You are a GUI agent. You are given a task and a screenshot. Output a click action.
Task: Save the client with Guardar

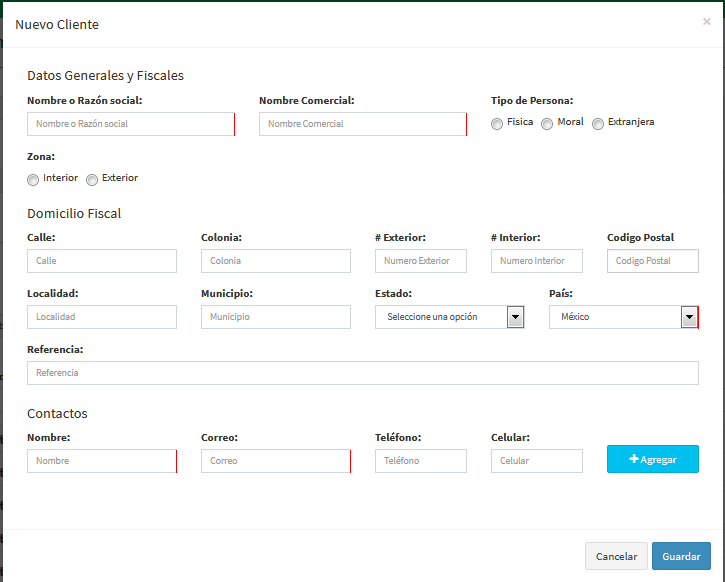pos(681,556)
